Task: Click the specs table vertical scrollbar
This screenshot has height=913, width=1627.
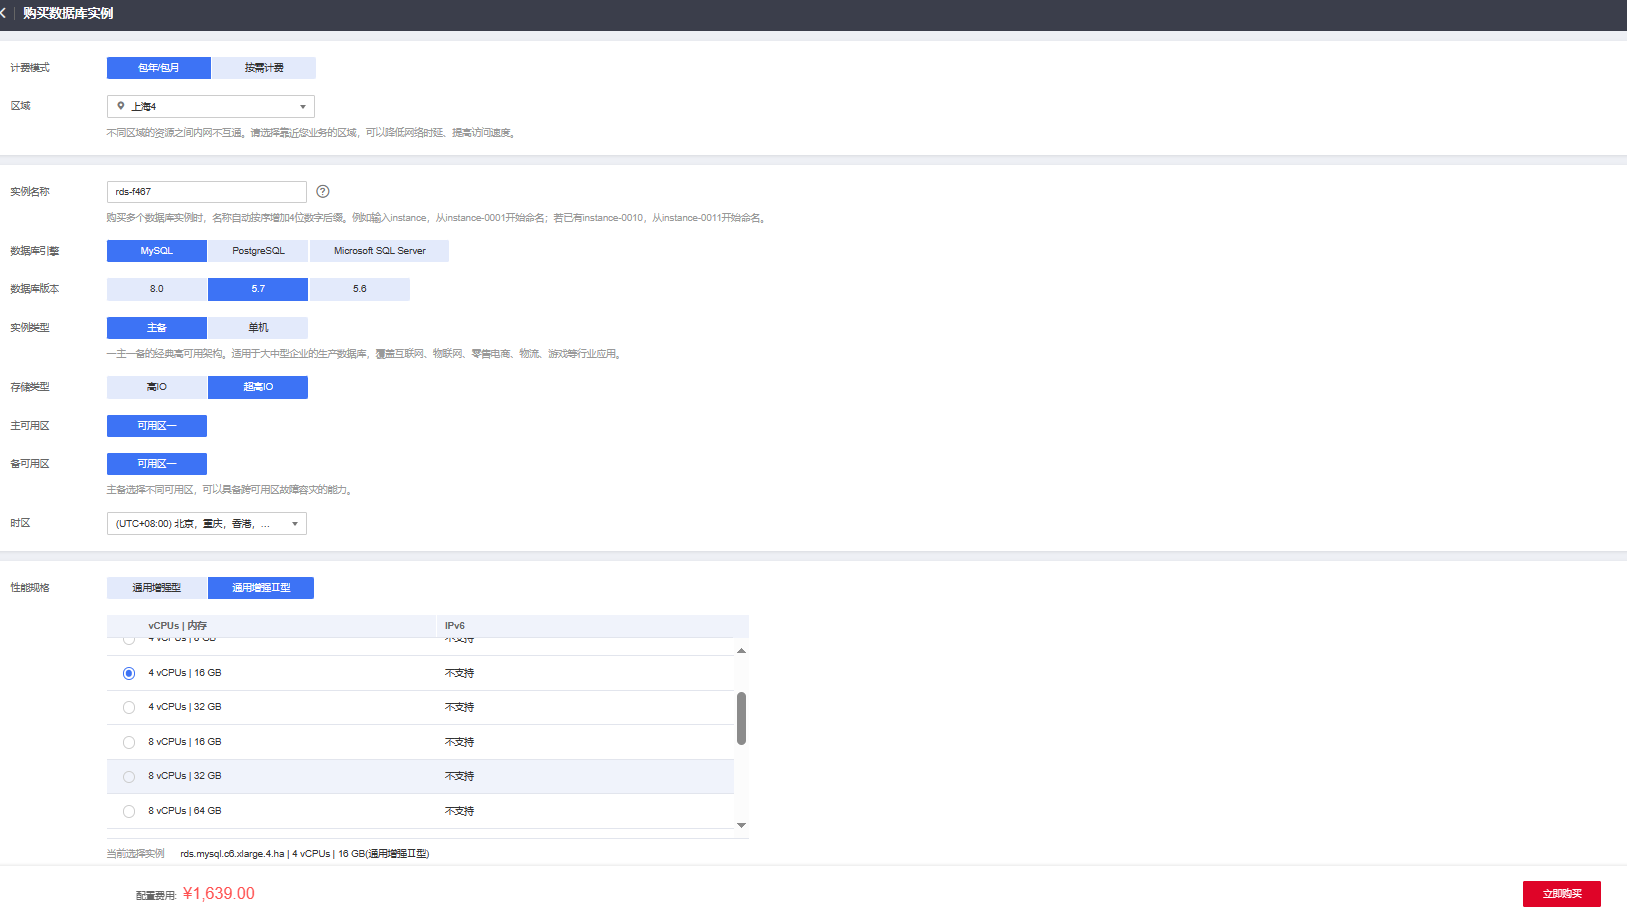Action: [741, 718]
